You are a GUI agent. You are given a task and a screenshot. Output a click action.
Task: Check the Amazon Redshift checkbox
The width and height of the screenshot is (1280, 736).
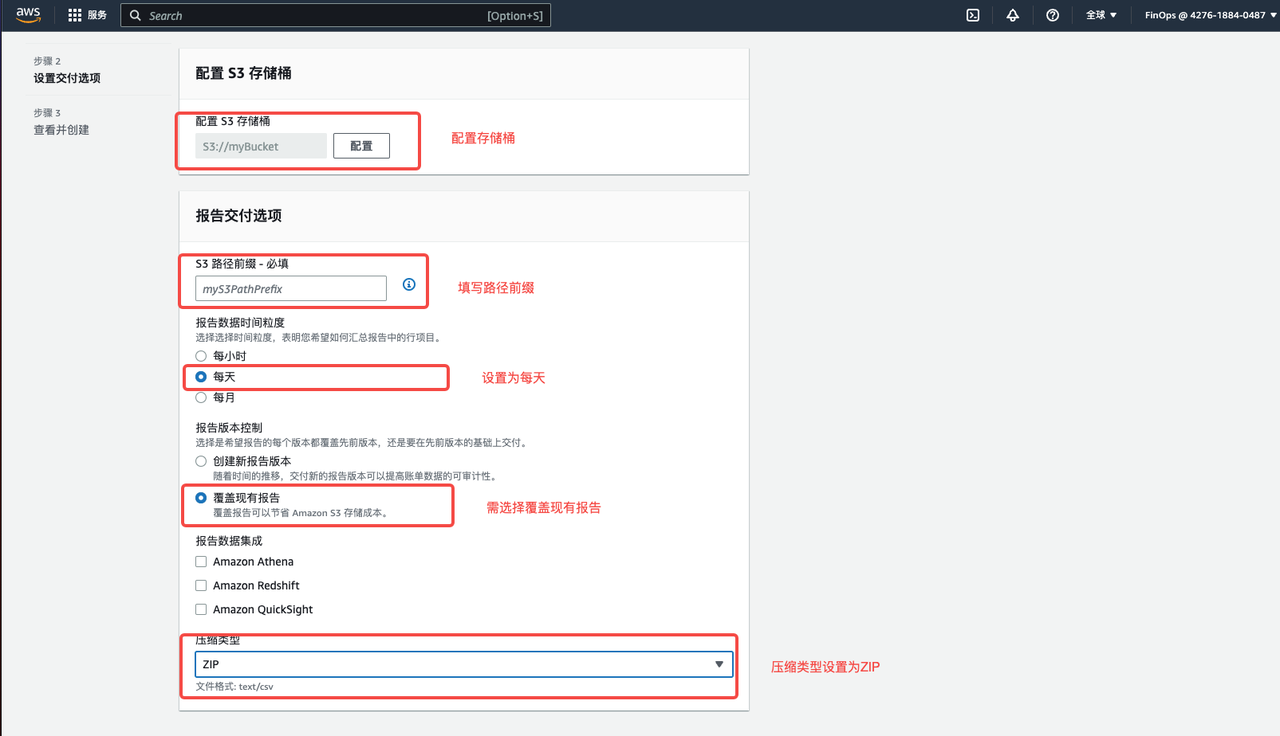(x=201, y=586)
